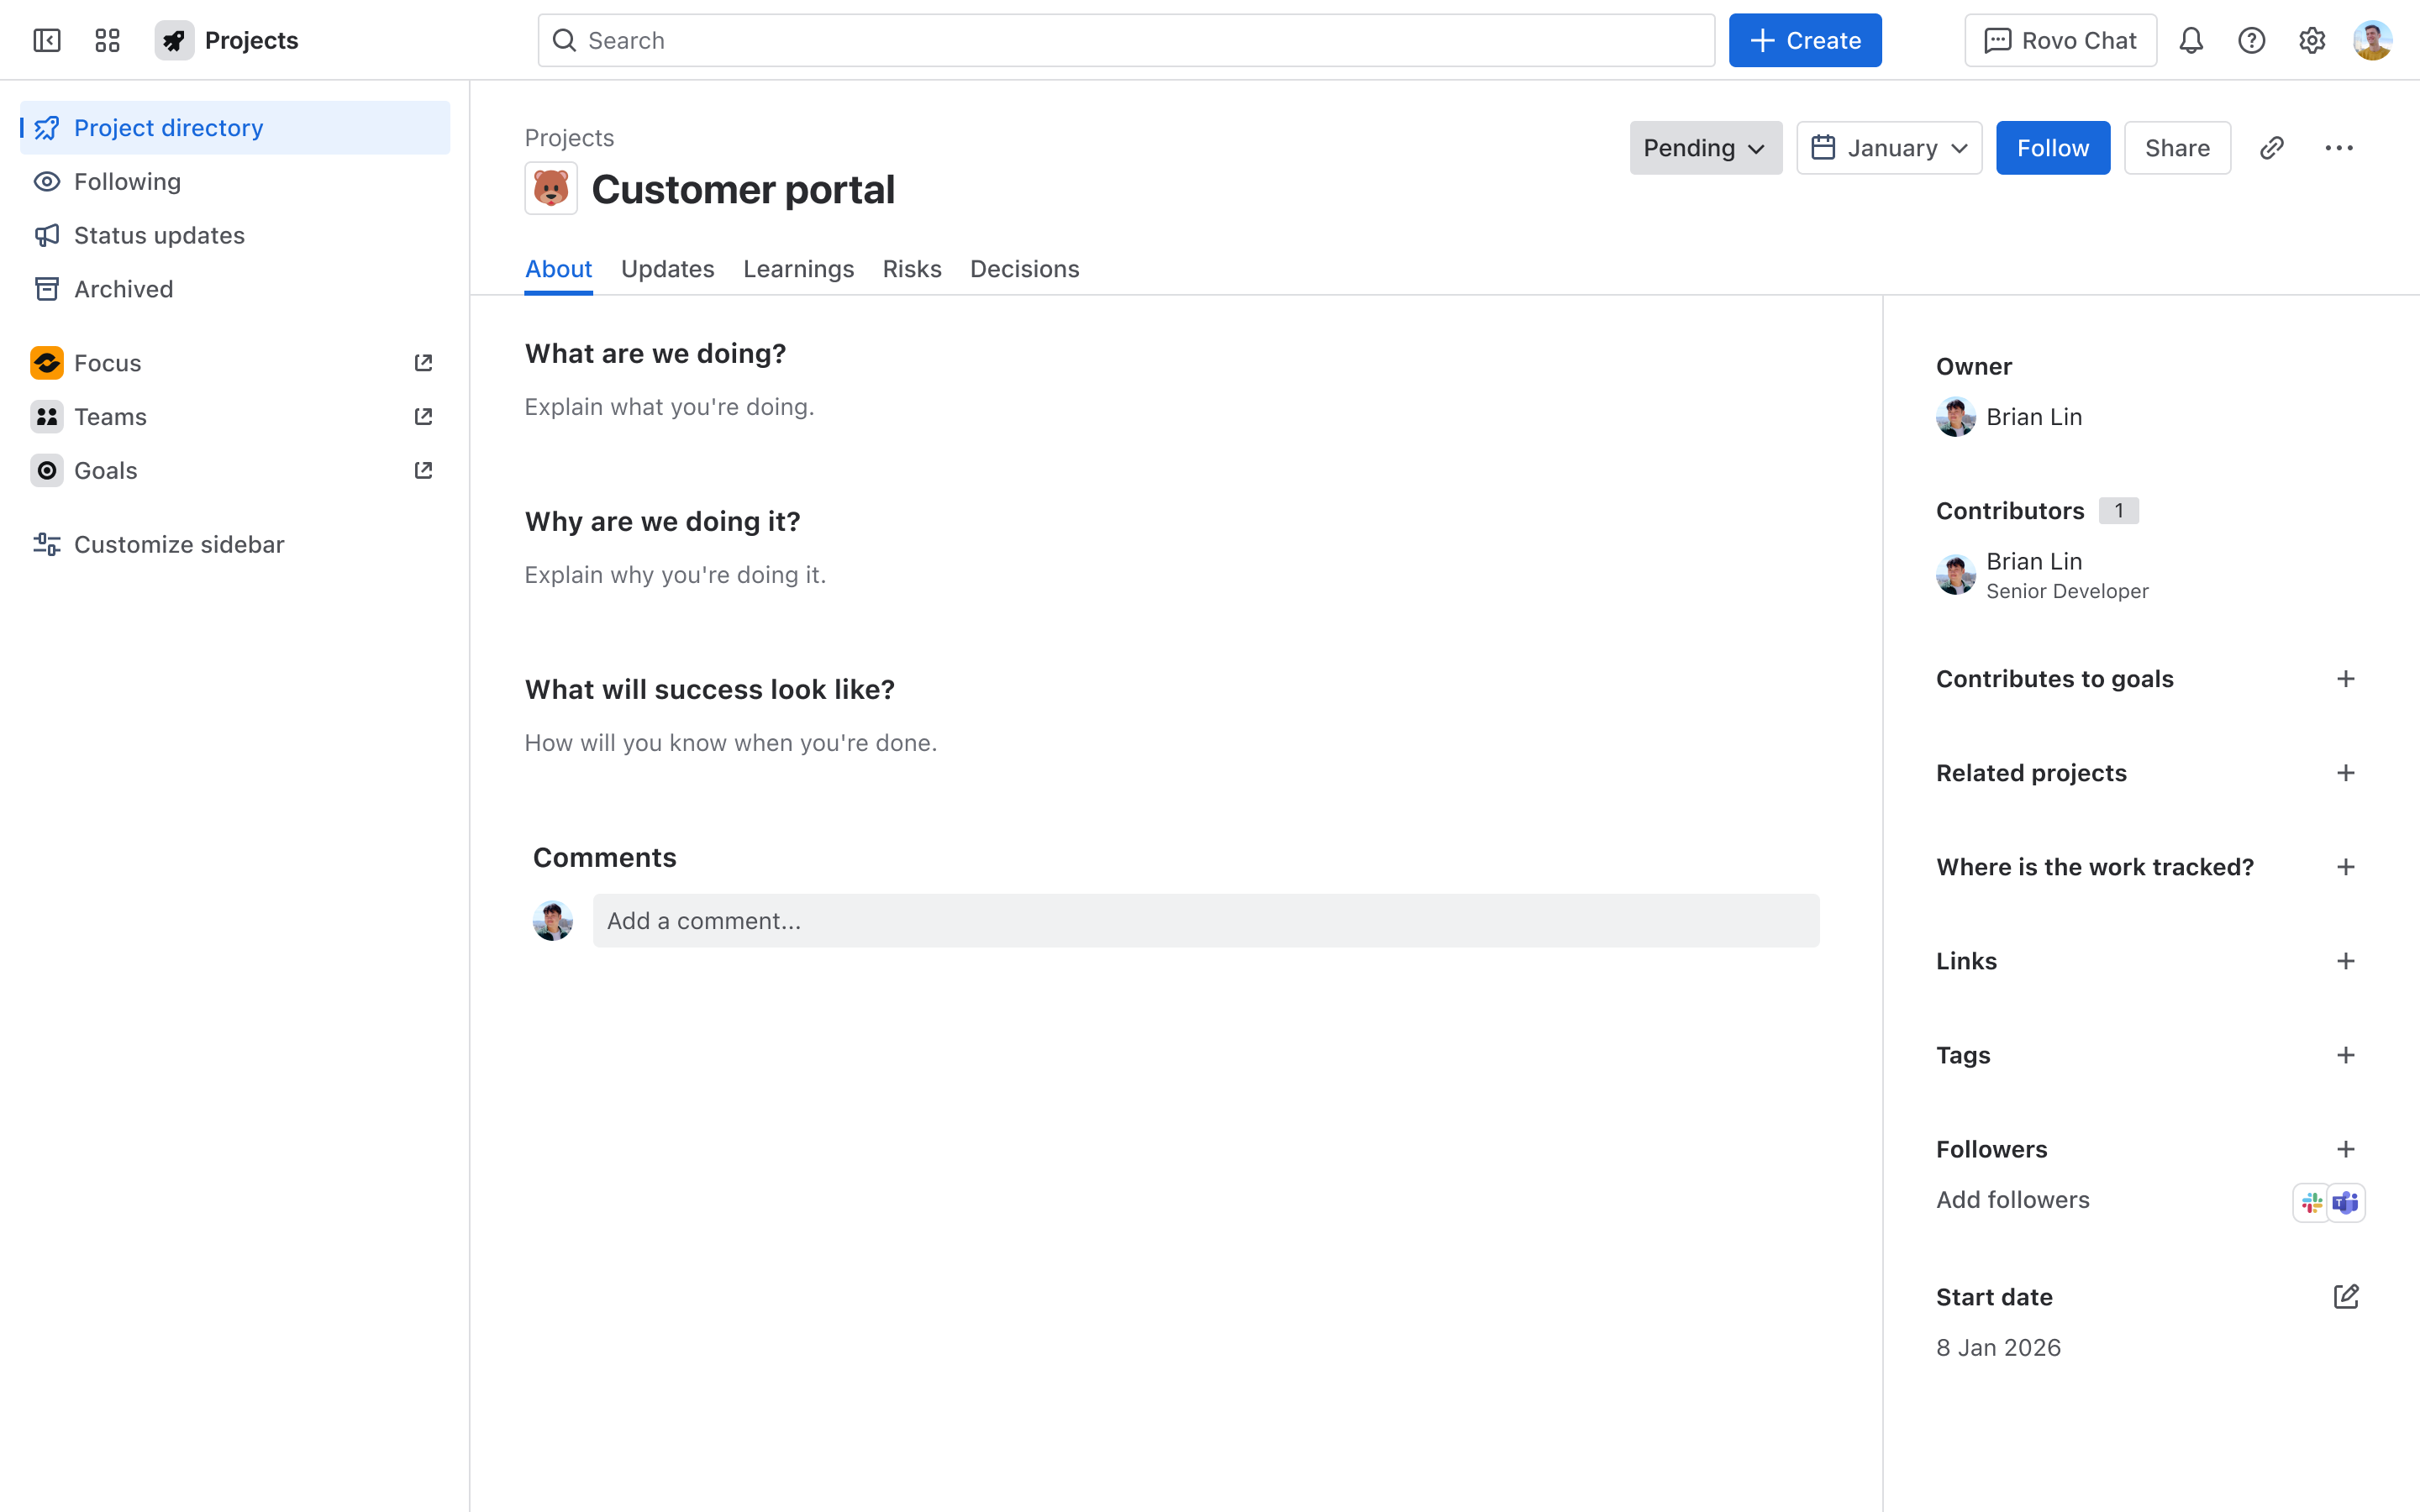Click the Microsoft Teams integration icon
Image resolution: width=2420 pixels, height=1512 pixels.
2346,1202
